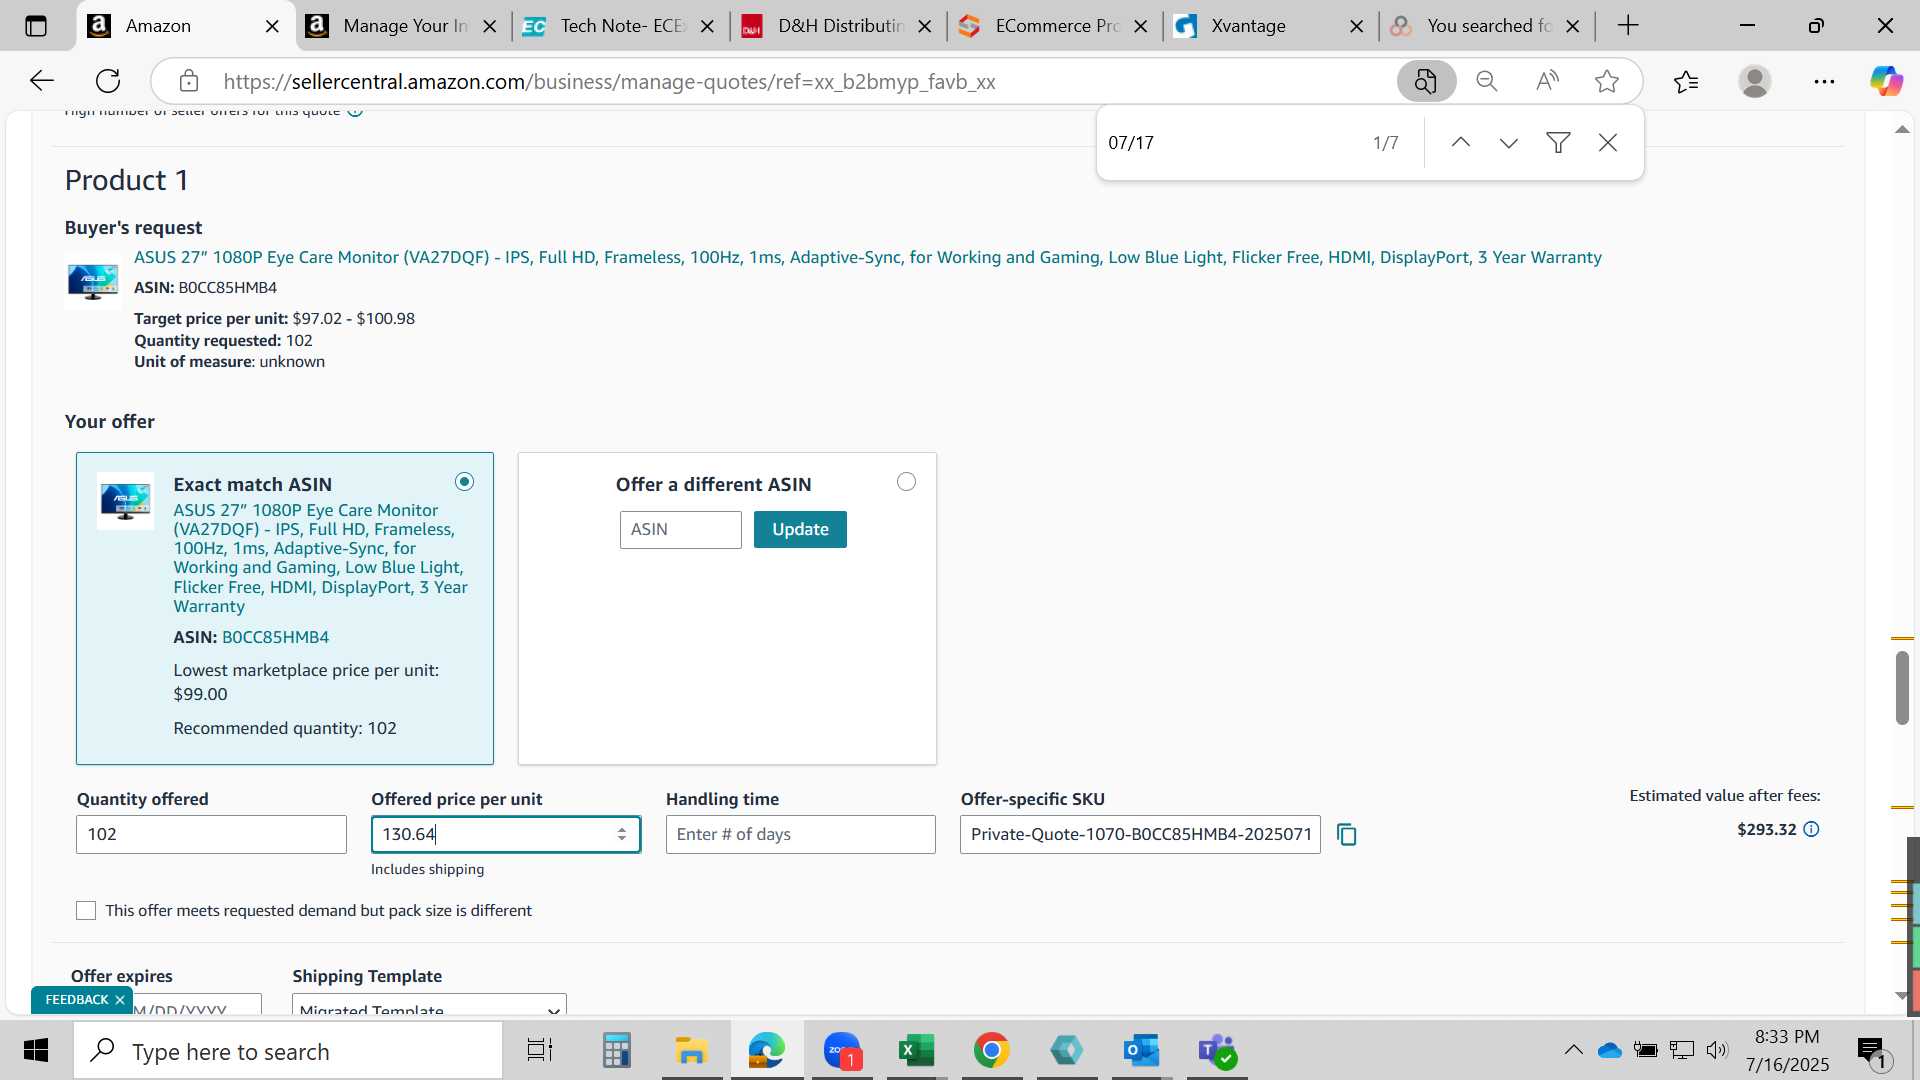
Task: Open taskbar search box
Action: point(288,1050)
